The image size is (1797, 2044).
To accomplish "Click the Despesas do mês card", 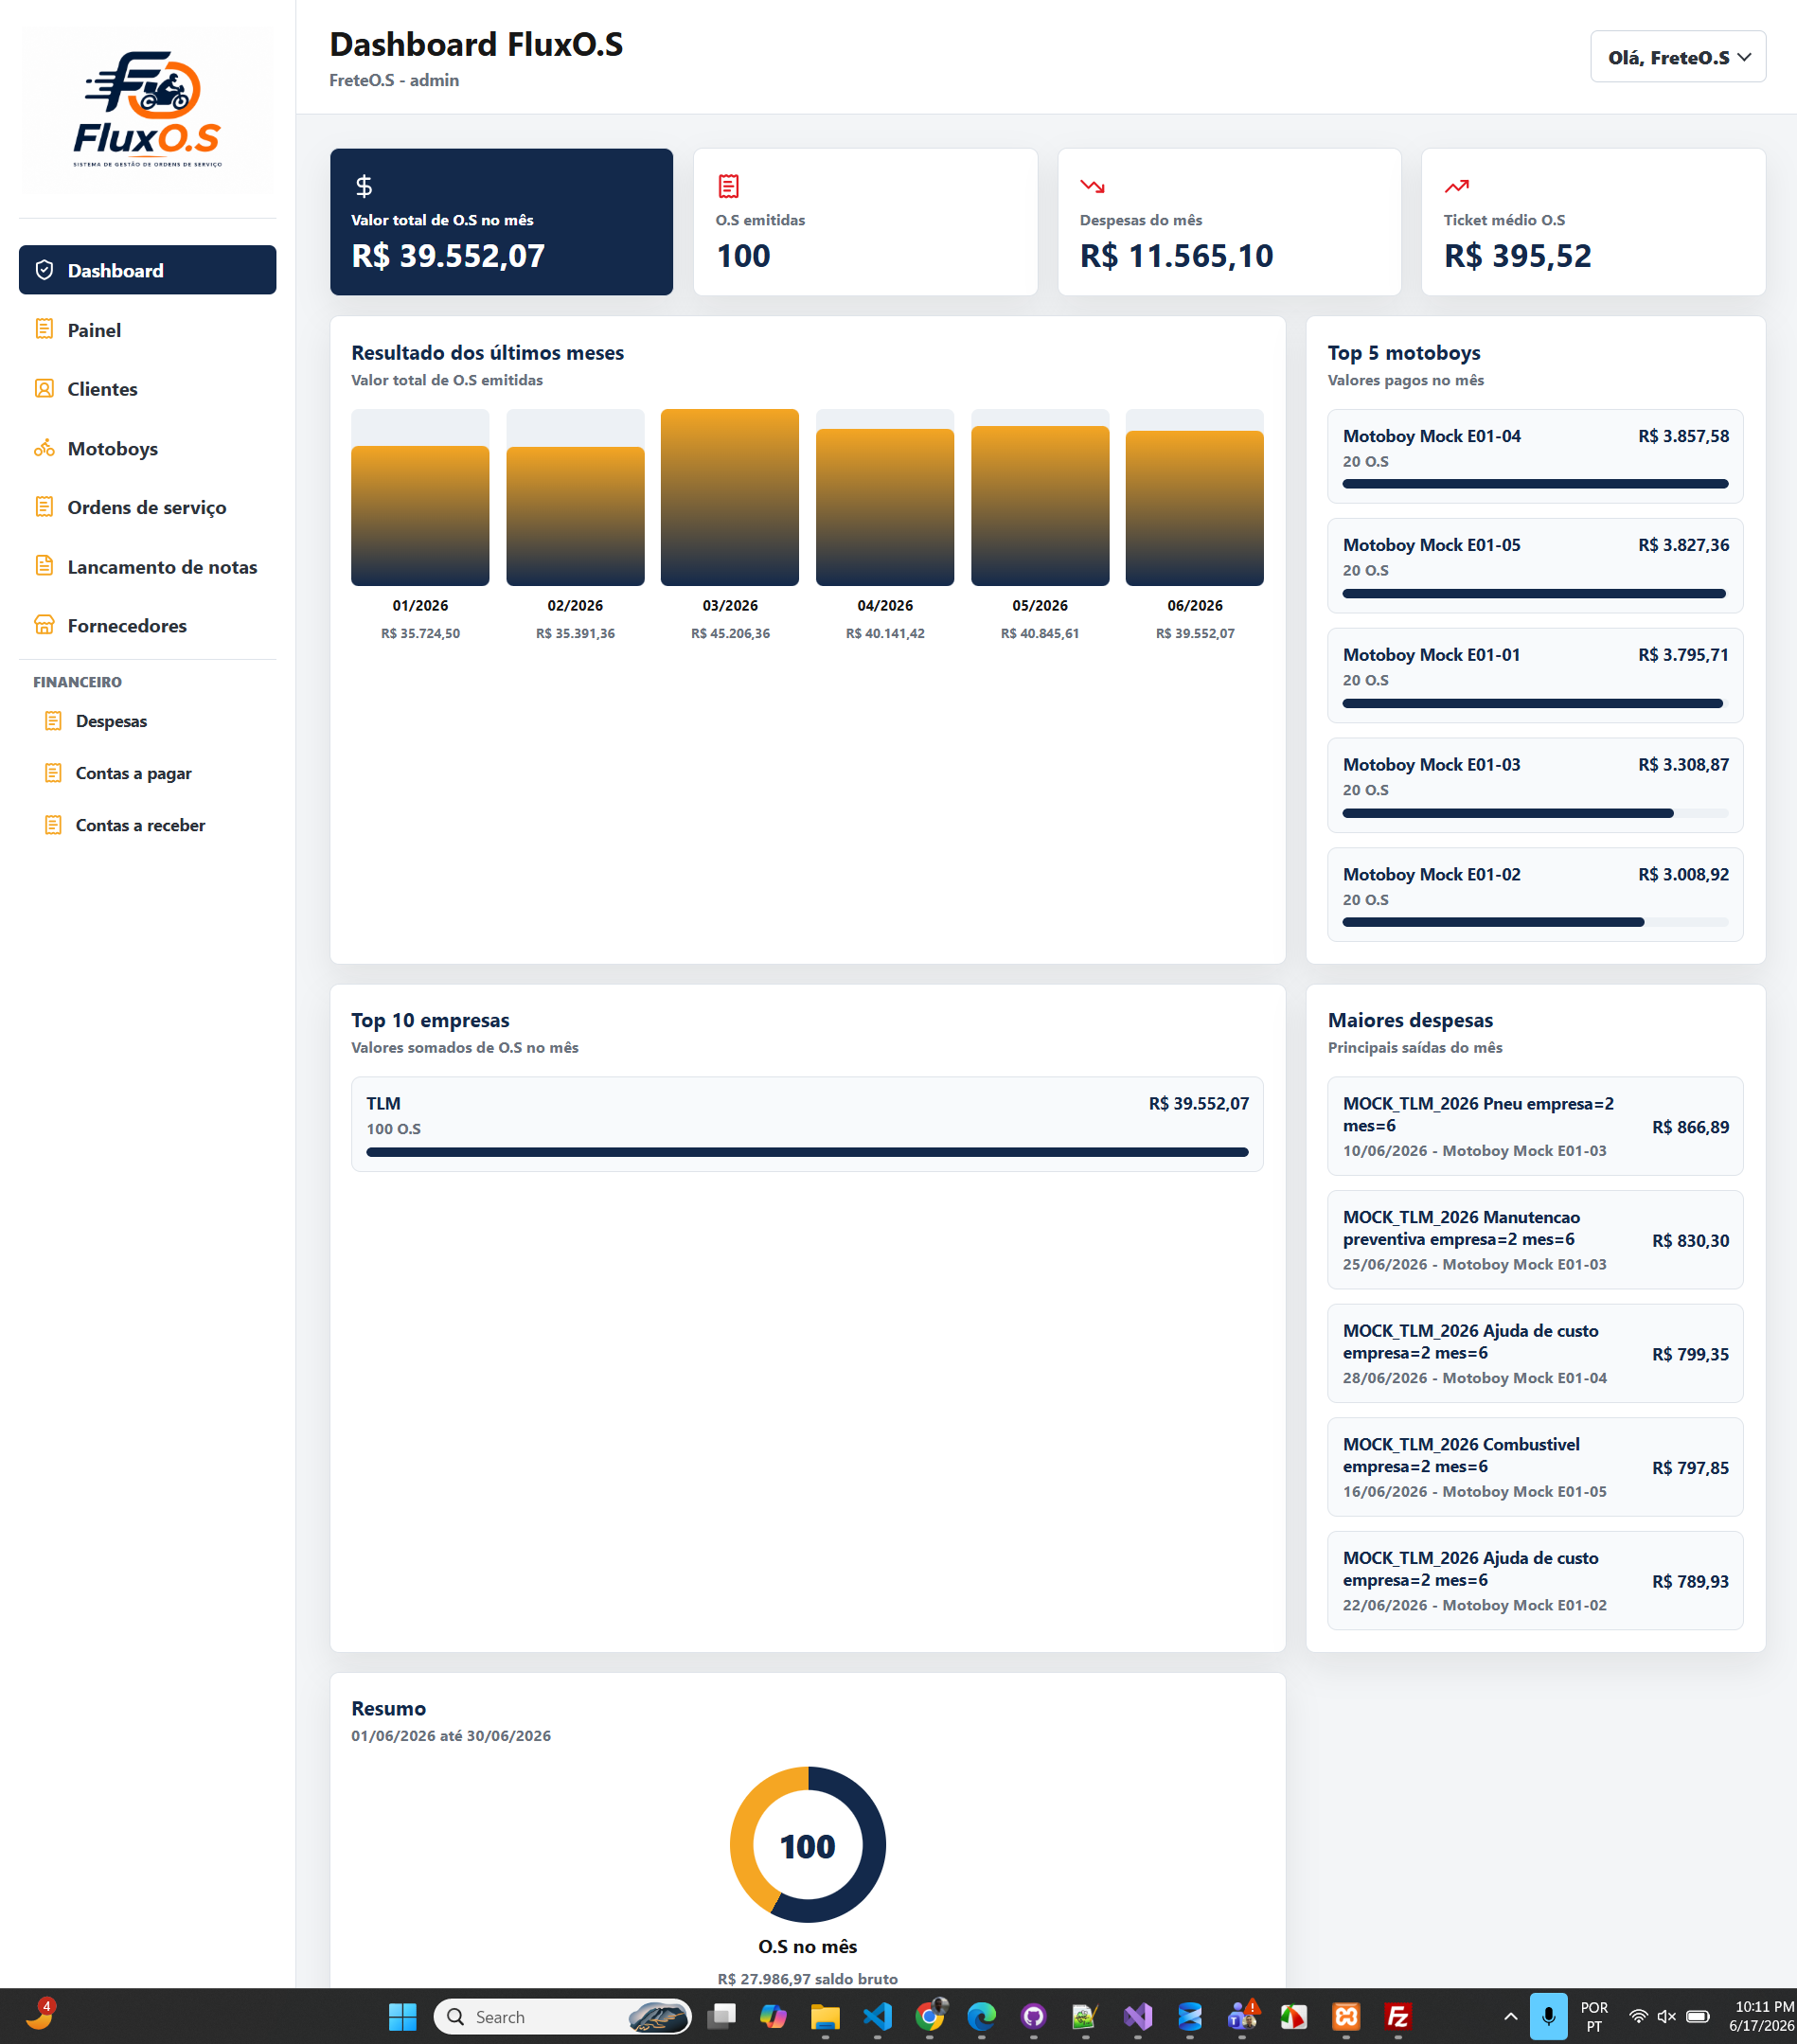I will (x=1229, y=222).
